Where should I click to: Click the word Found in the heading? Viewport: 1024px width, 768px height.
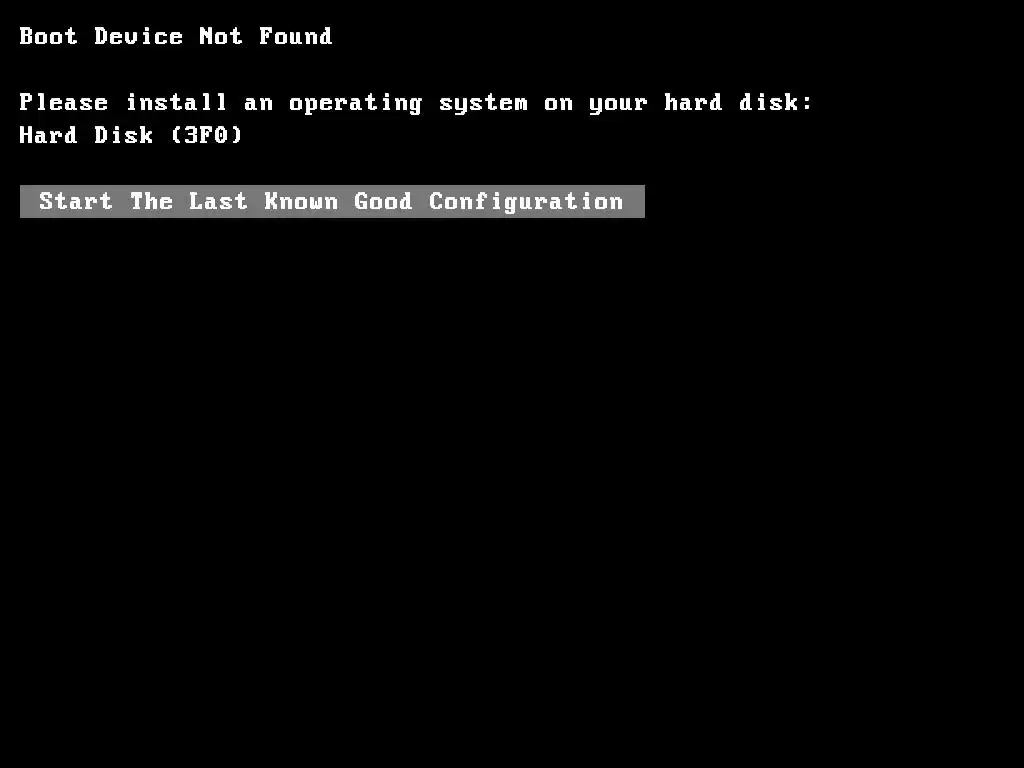pyautogui.click(x=296, y=36)
